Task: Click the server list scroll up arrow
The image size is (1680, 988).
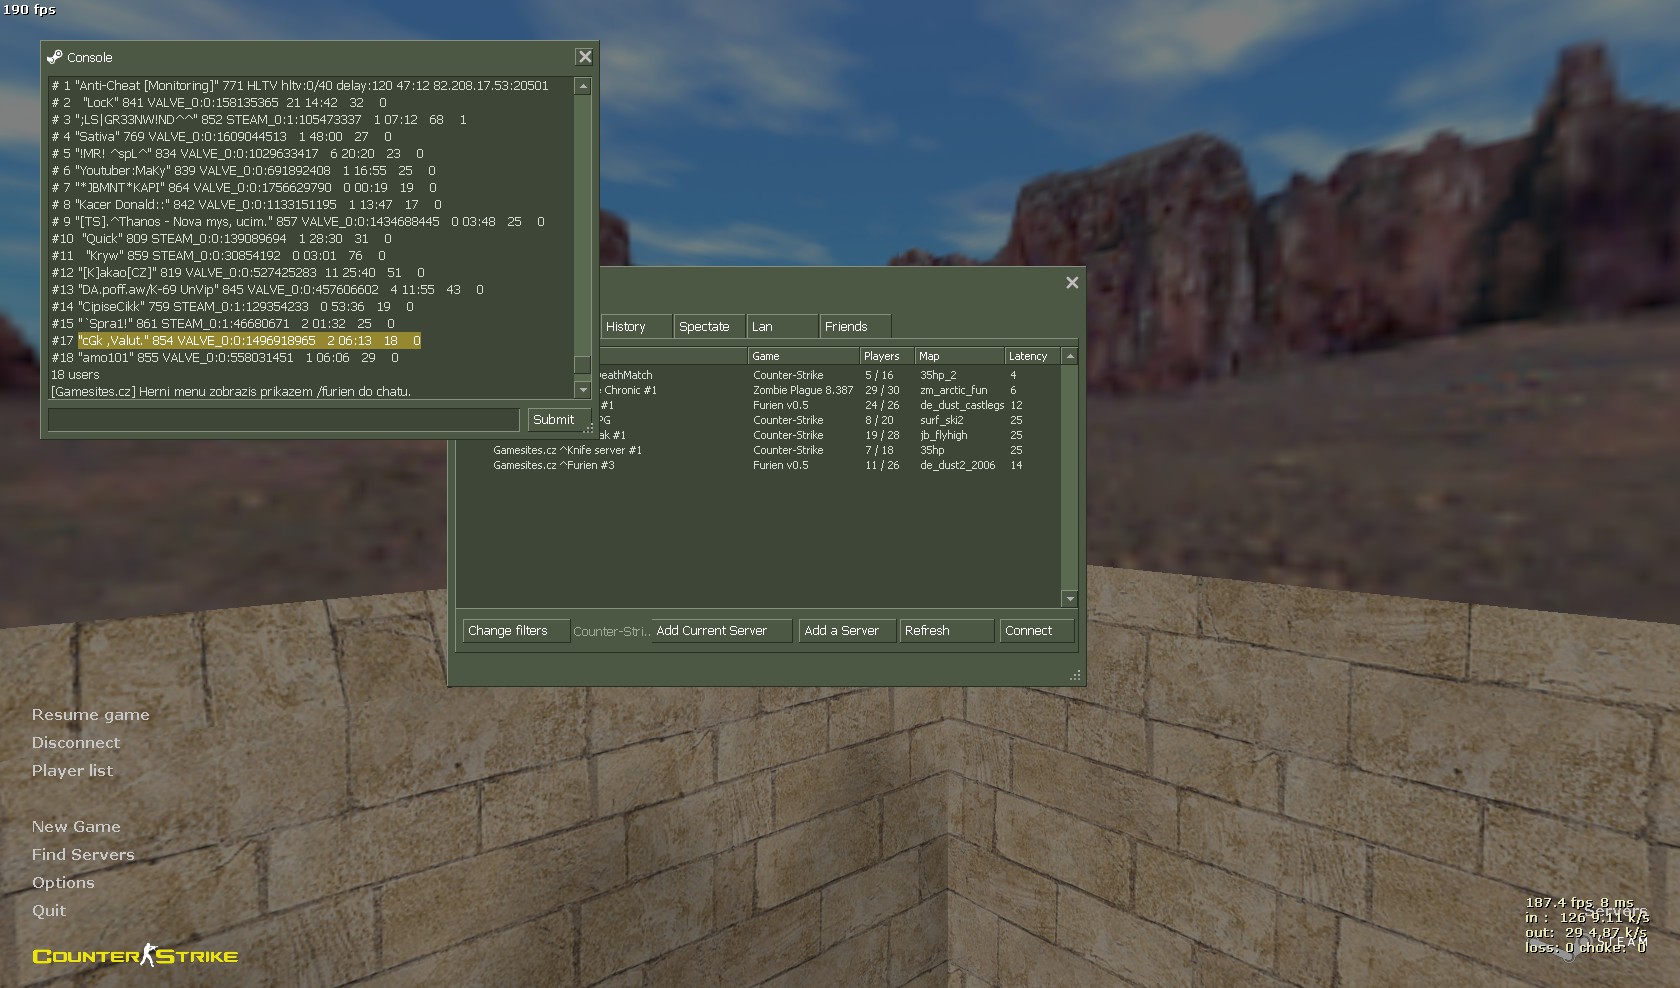Action: (1070, 356)
